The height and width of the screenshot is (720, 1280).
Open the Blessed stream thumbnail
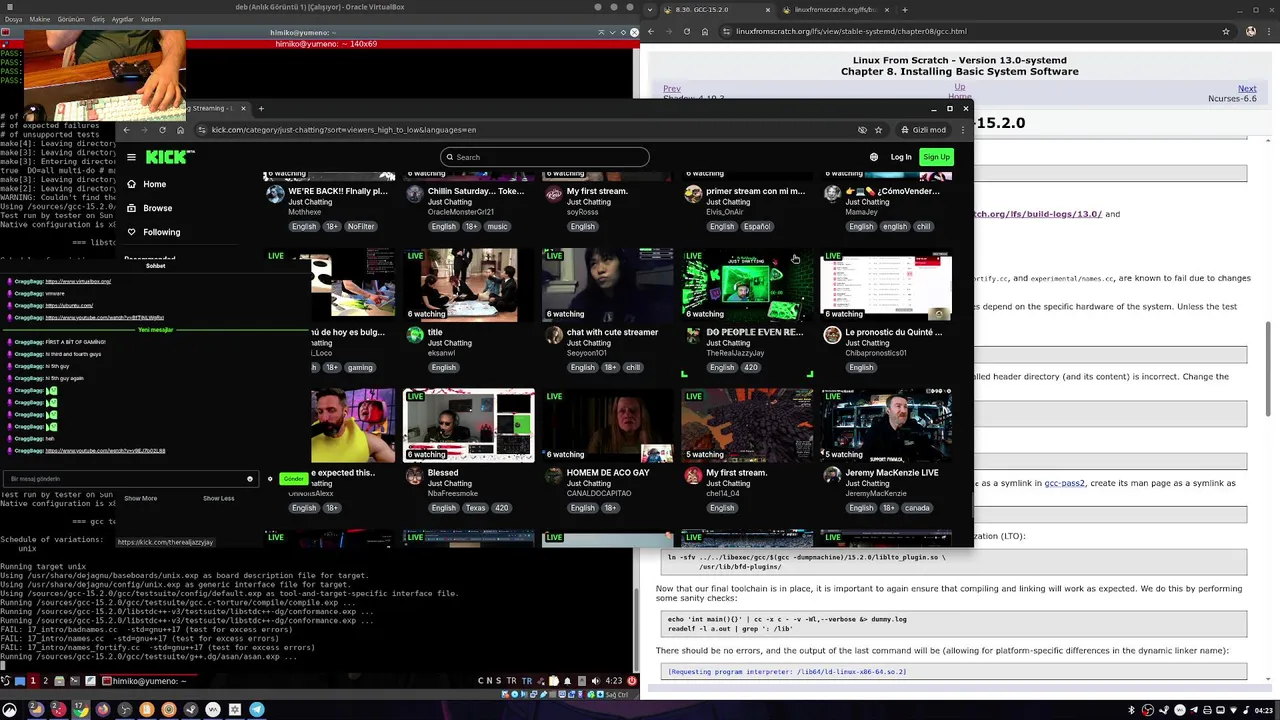click(x=469, y=426)
